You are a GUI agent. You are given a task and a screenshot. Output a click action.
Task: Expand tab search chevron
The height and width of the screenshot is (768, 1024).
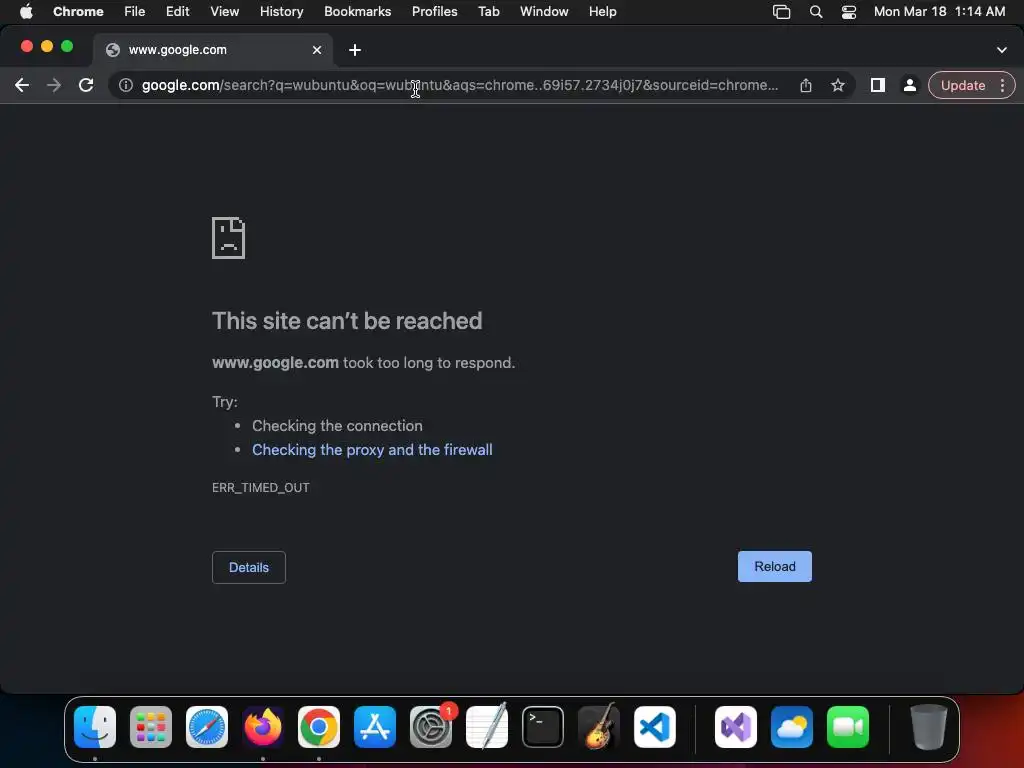(1001, 50)
